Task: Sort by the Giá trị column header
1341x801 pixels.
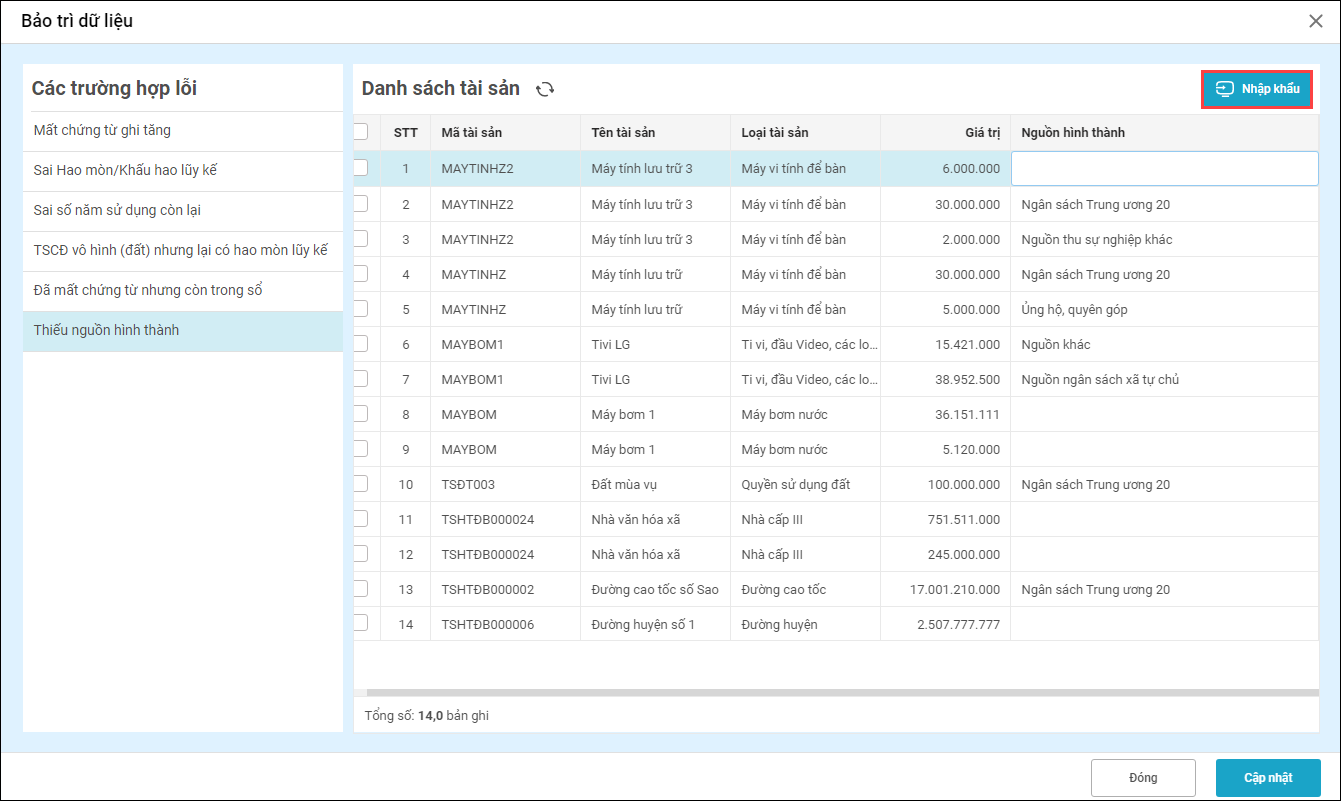Action: (974, 133)
